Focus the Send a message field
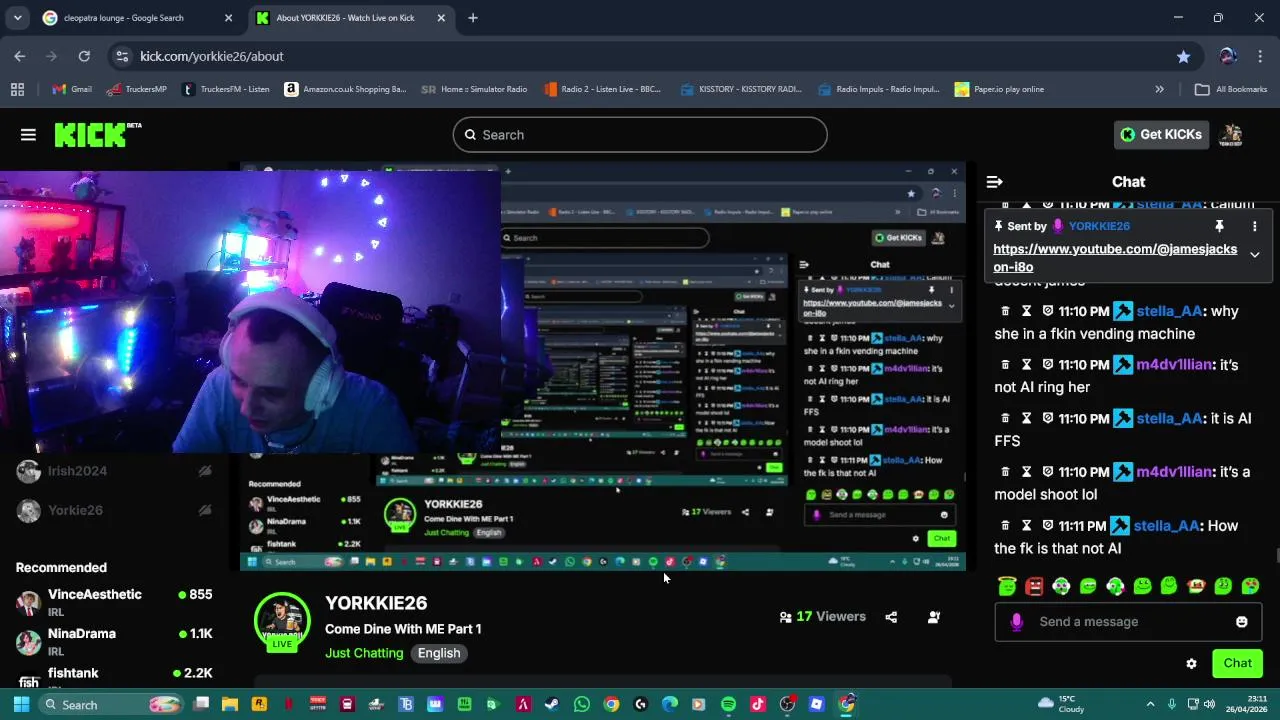Viewport: 1280px width, 720px height. (x=1128, y=622)
